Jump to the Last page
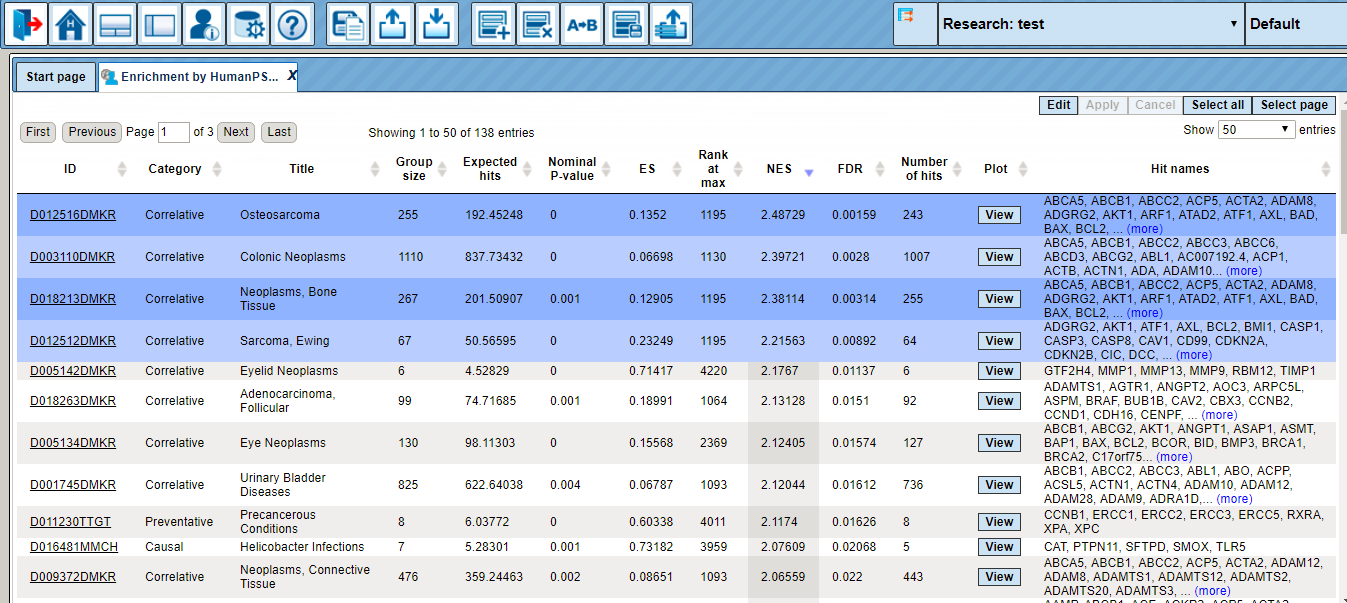This screenshot has height=603, width=1347. point(280,132)
